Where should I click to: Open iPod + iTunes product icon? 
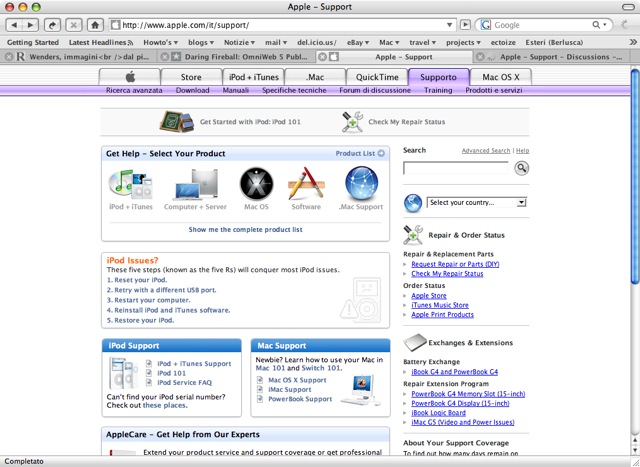pyautogui.click(x=131, y=183)
